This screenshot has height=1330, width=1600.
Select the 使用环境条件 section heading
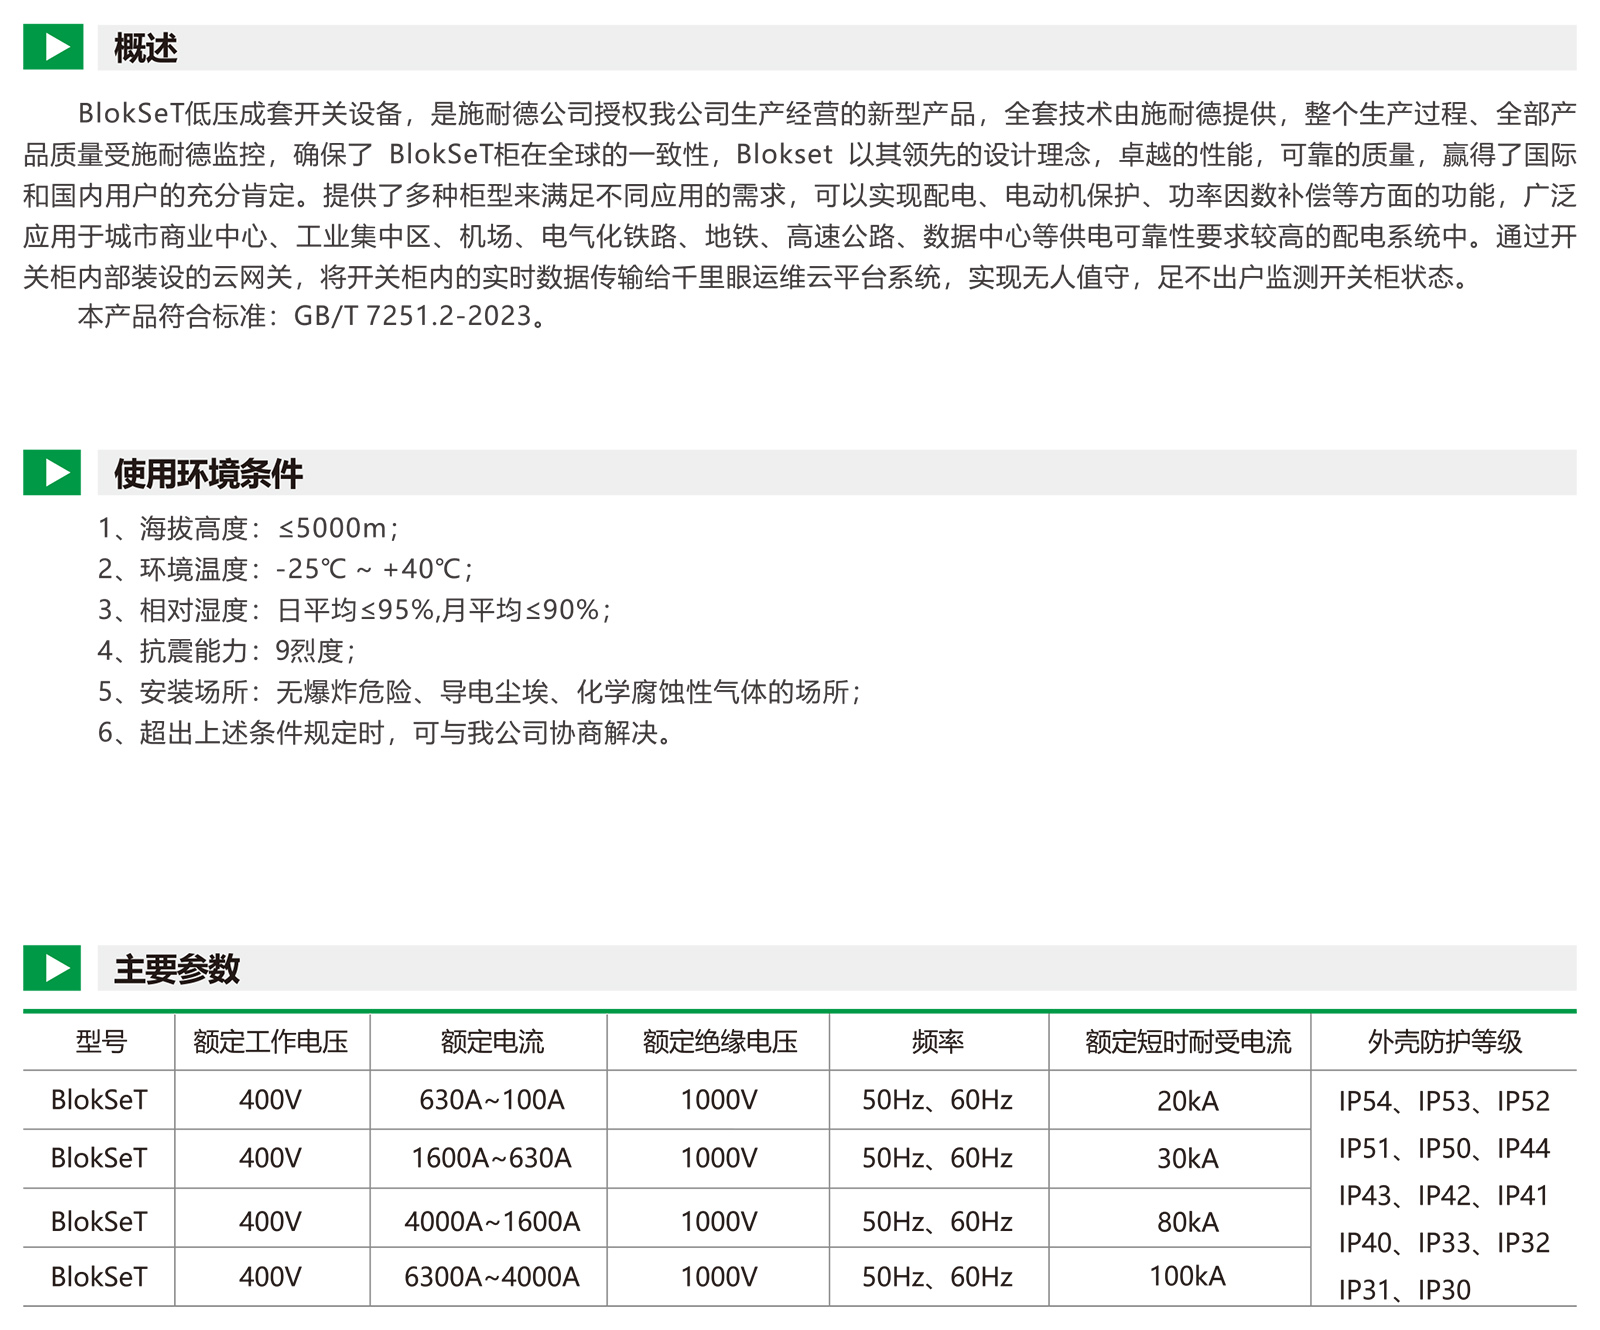tap(208, 473)
